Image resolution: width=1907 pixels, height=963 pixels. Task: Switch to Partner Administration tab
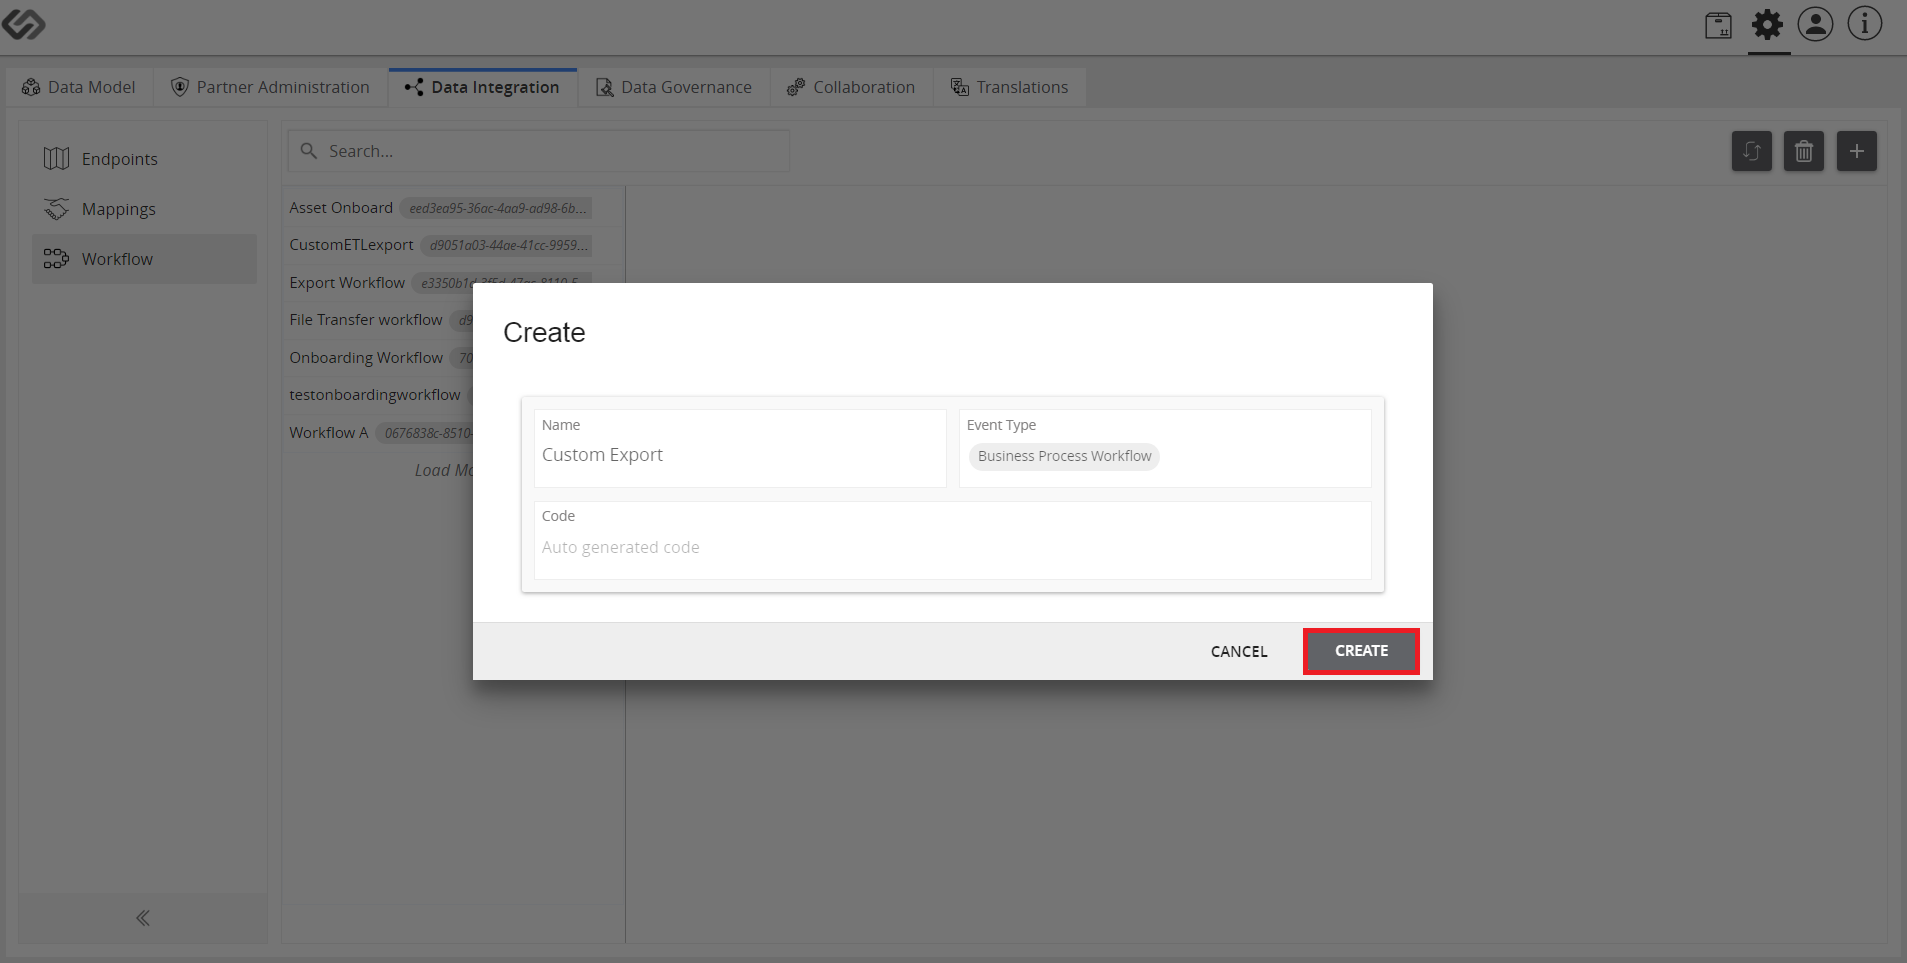point(271,87)
